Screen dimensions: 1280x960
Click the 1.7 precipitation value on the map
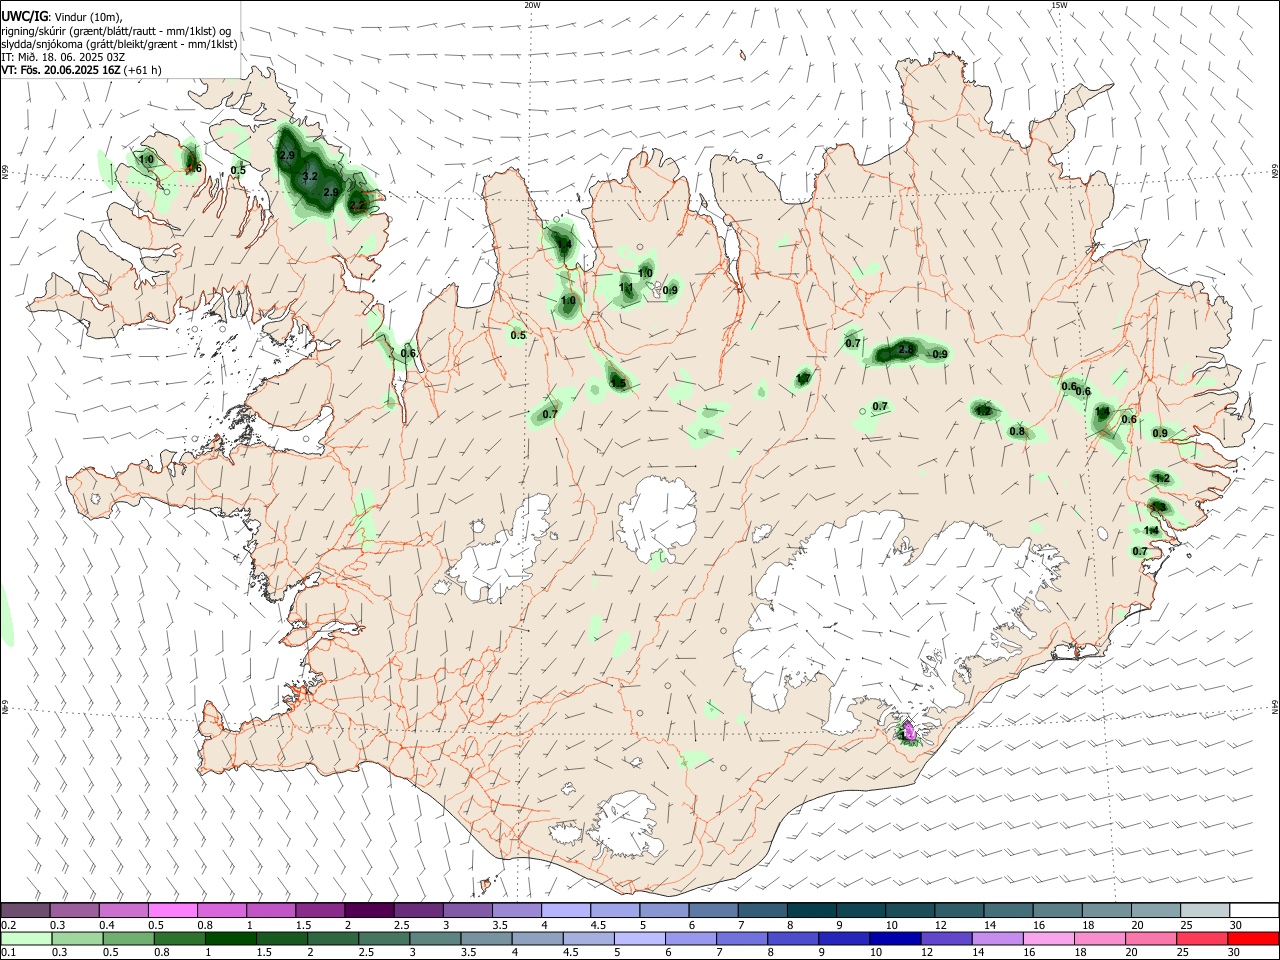(x=803, y=379)
